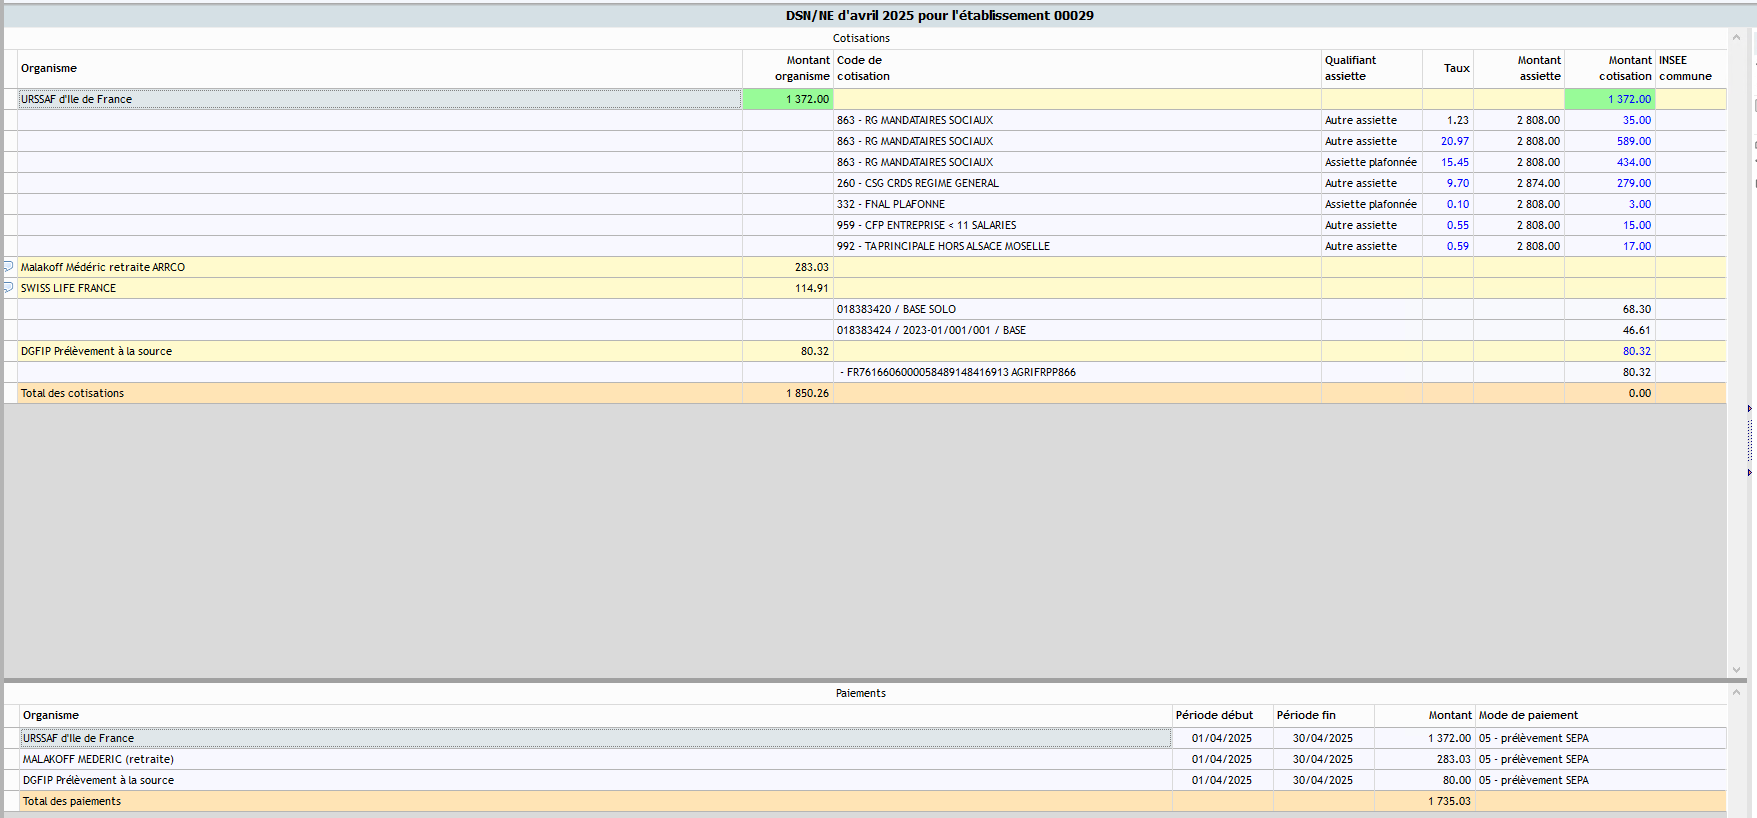1757x818 pixels.
Task: Click the Organisme header in Paiements
Action: click(x=596, y=715)
